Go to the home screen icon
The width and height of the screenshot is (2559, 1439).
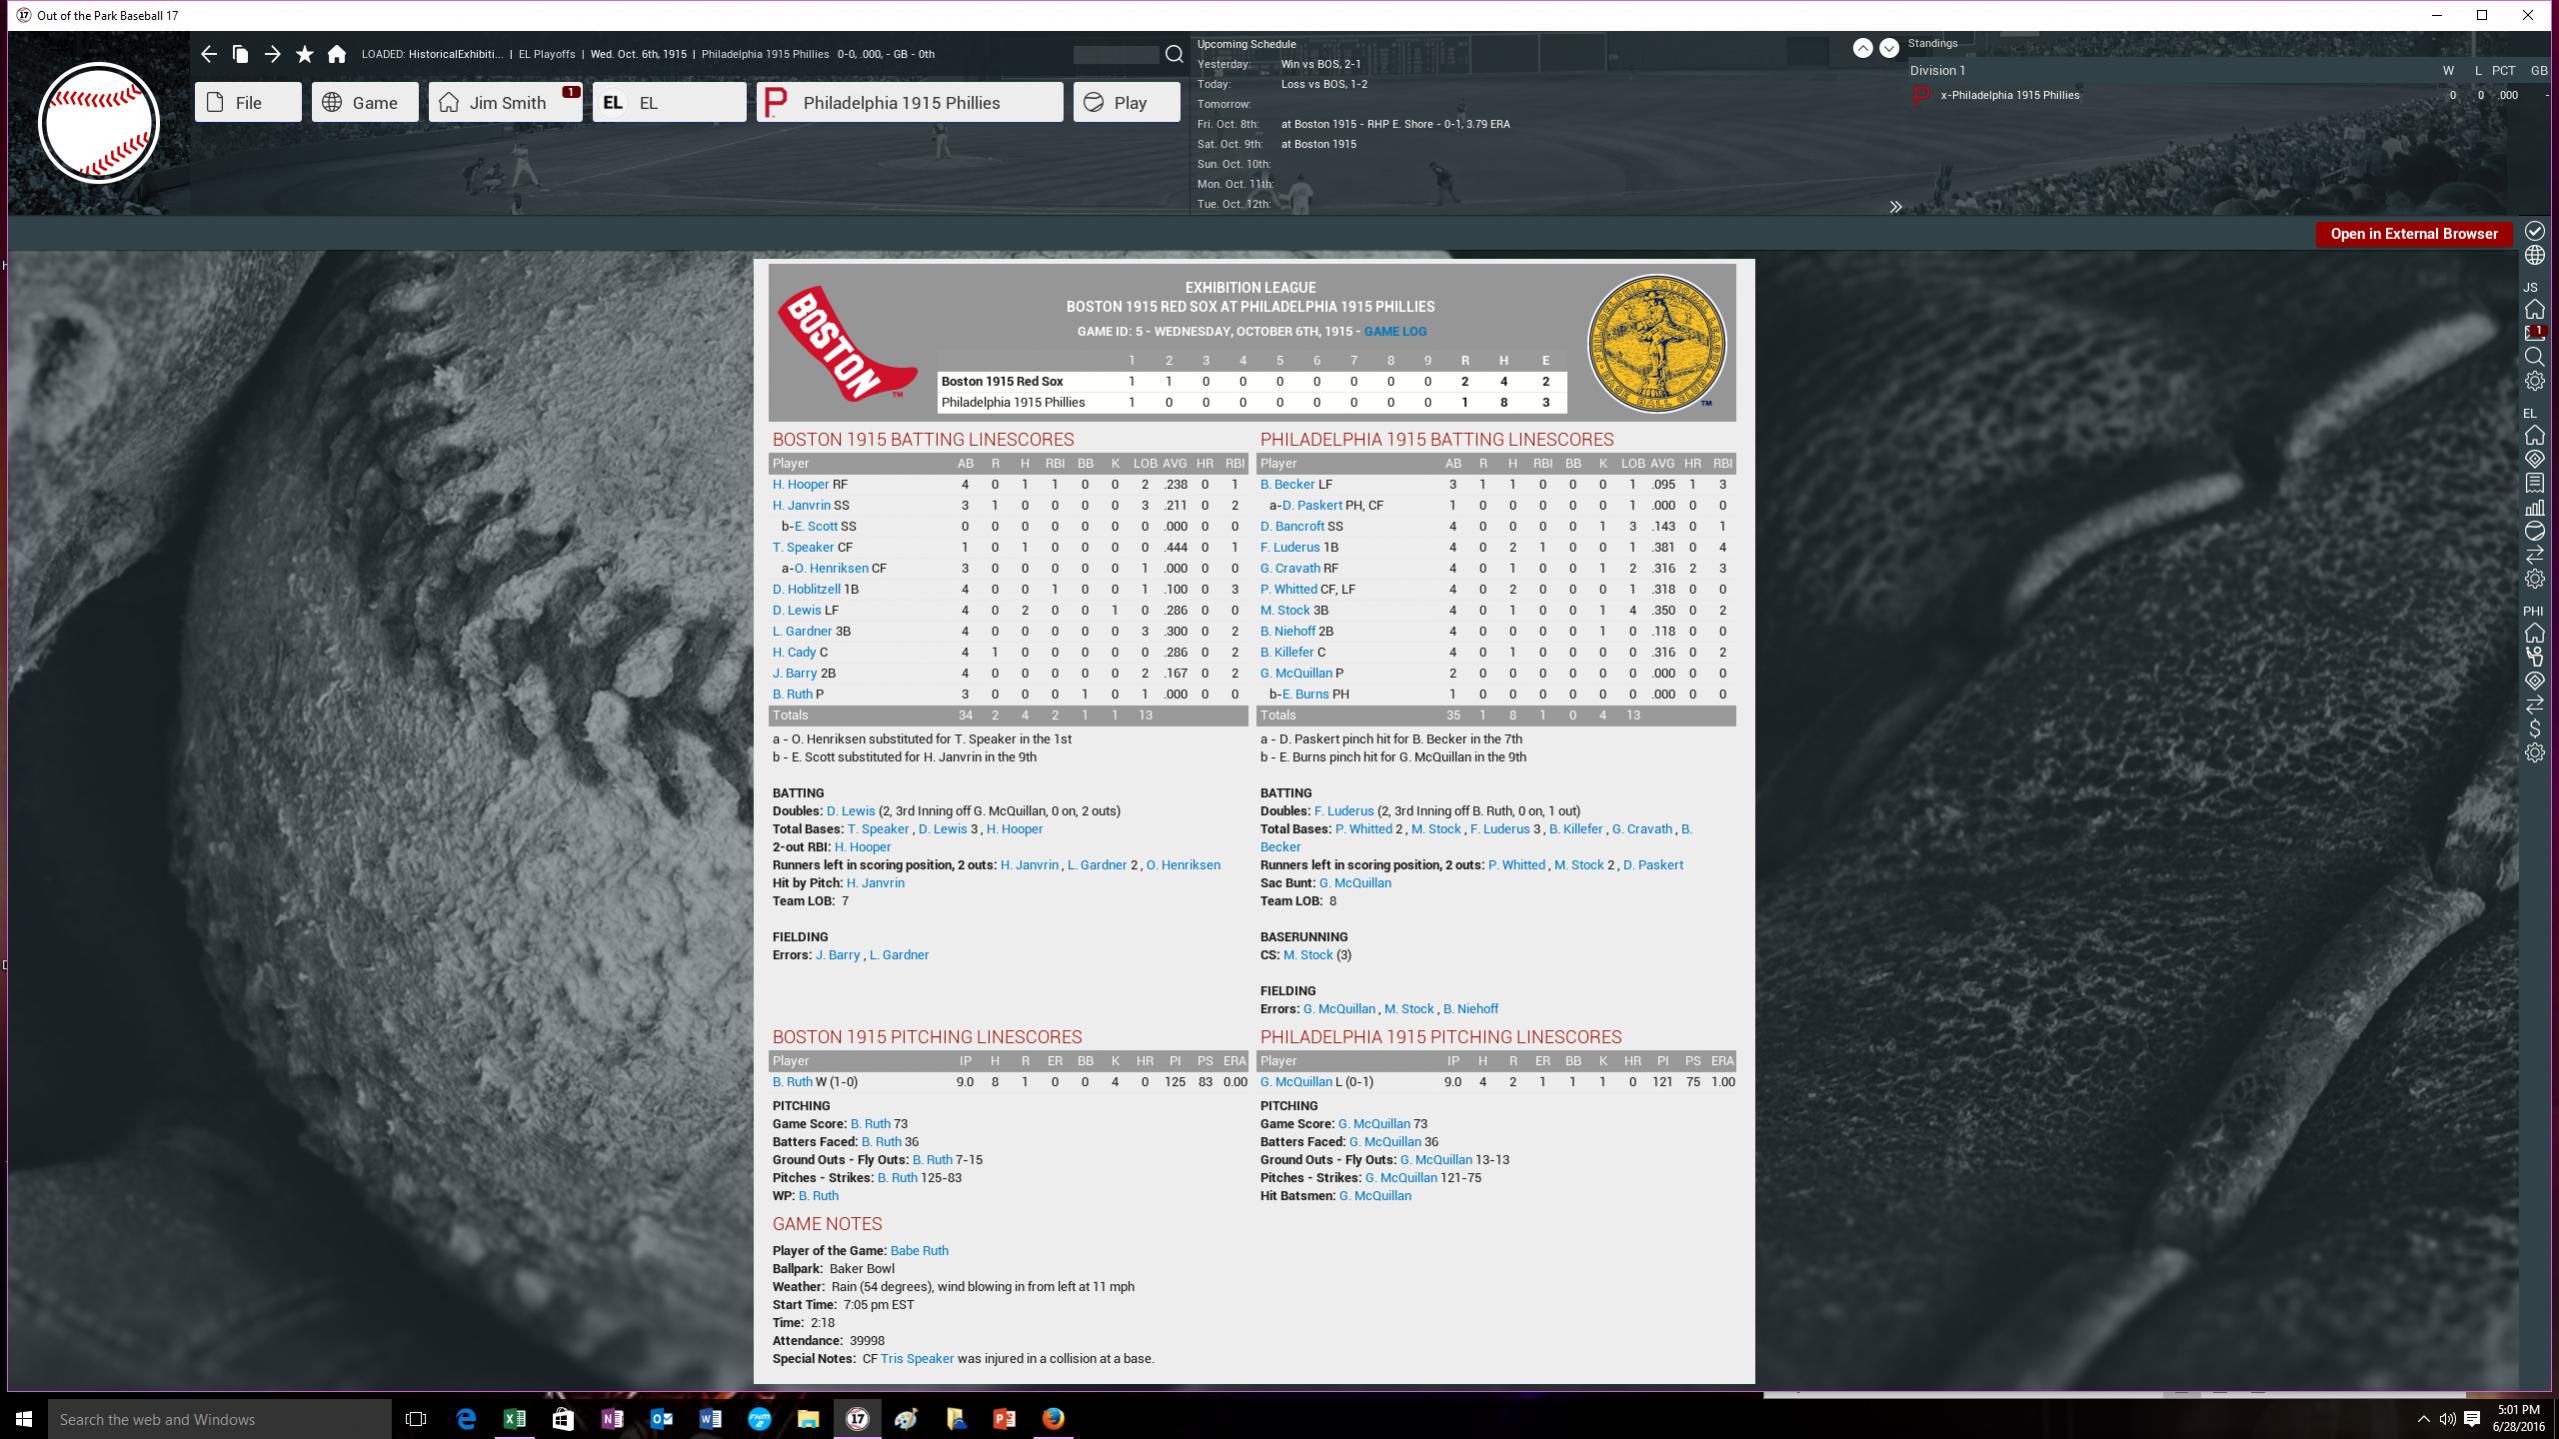(x=337, y=54)
